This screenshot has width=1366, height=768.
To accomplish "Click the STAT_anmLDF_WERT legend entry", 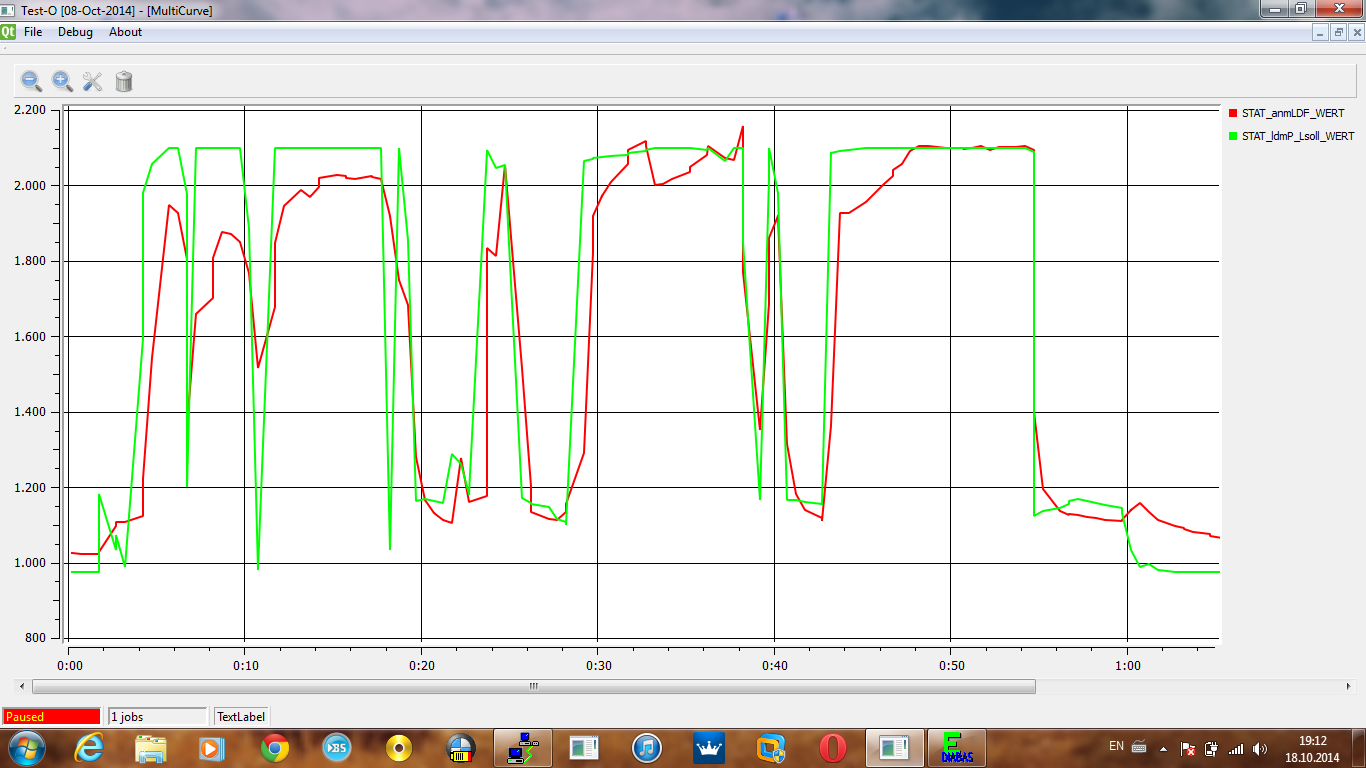I will tap(1293, 114).
